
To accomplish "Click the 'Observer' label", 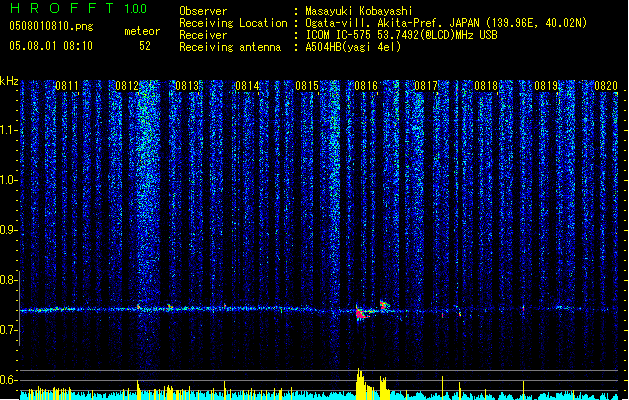I will click(203, 11).
